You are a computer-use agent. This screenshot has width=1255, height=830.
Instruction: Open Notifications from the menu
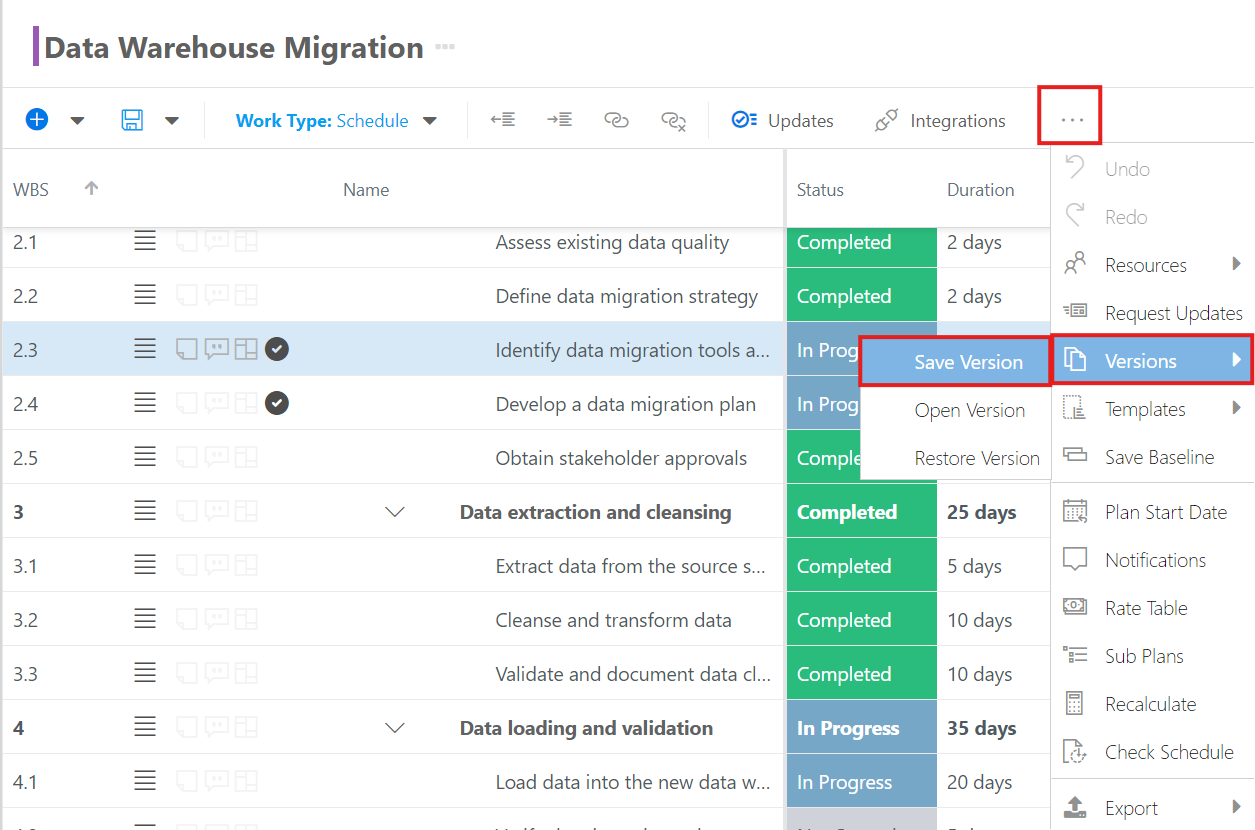coord(1152,560)
